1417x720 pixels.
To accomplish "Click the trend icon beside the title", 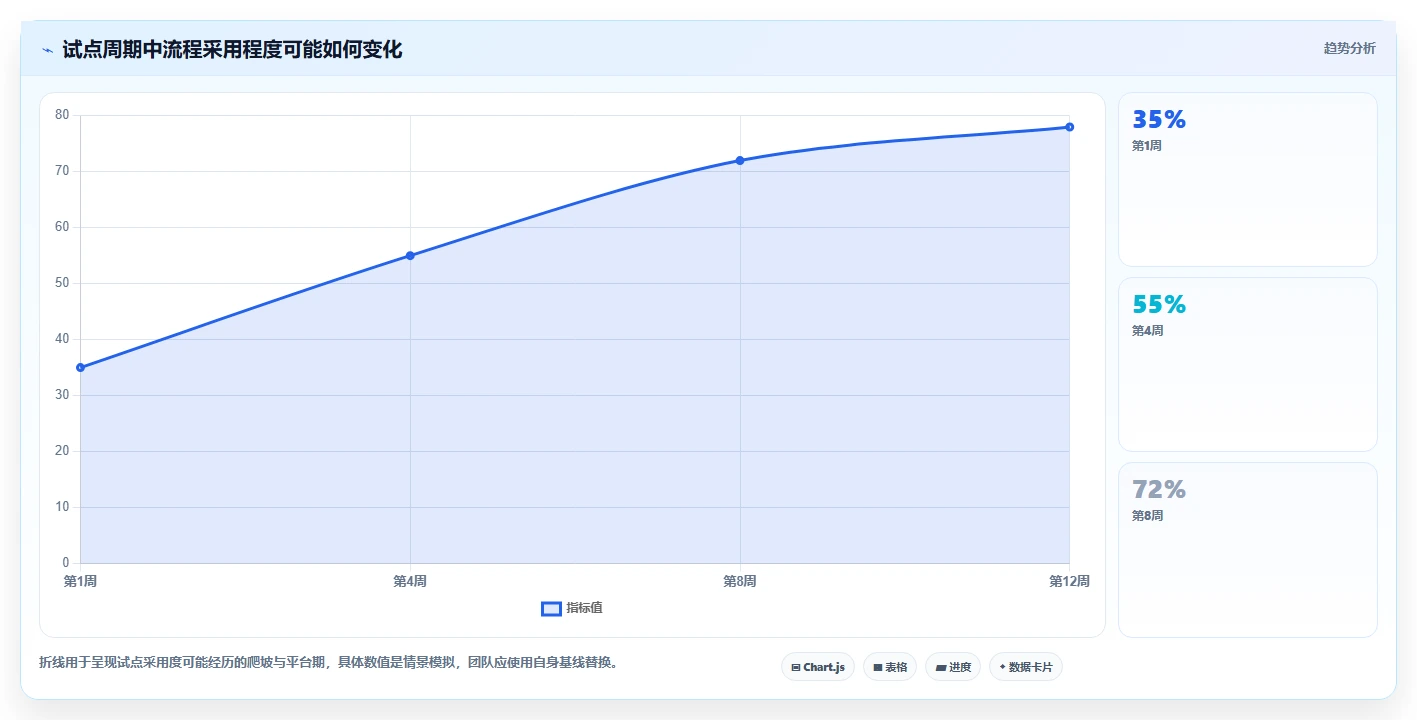I will (47, 50).
